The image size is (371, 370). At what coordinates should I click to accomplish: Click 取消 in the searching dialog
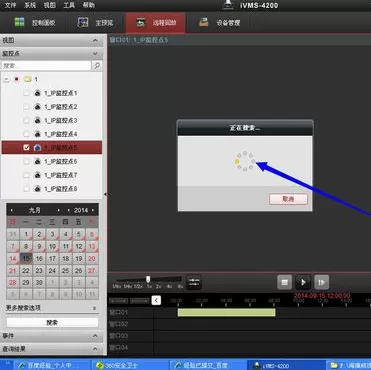[x=288, y=199]
